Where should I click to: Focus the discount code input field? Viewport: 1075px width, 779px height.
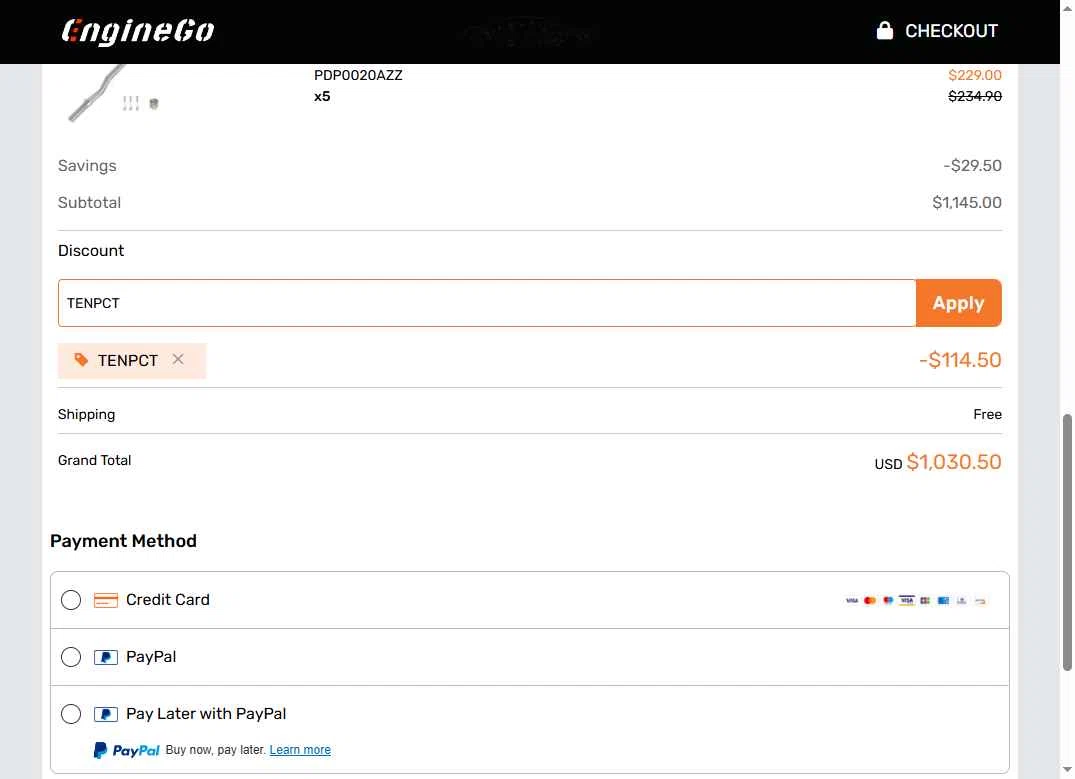click(487, 303)
